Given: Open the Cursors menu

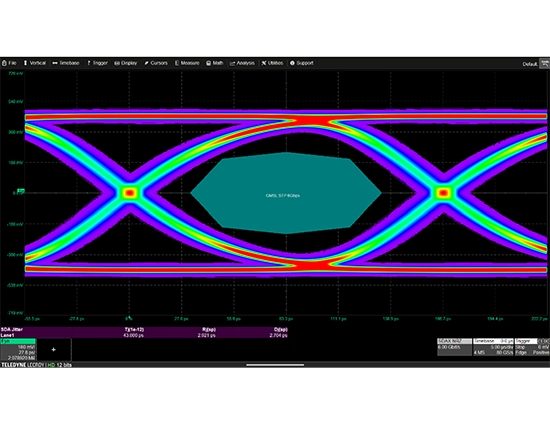Looking at the screenshot, I should point(156,63).
